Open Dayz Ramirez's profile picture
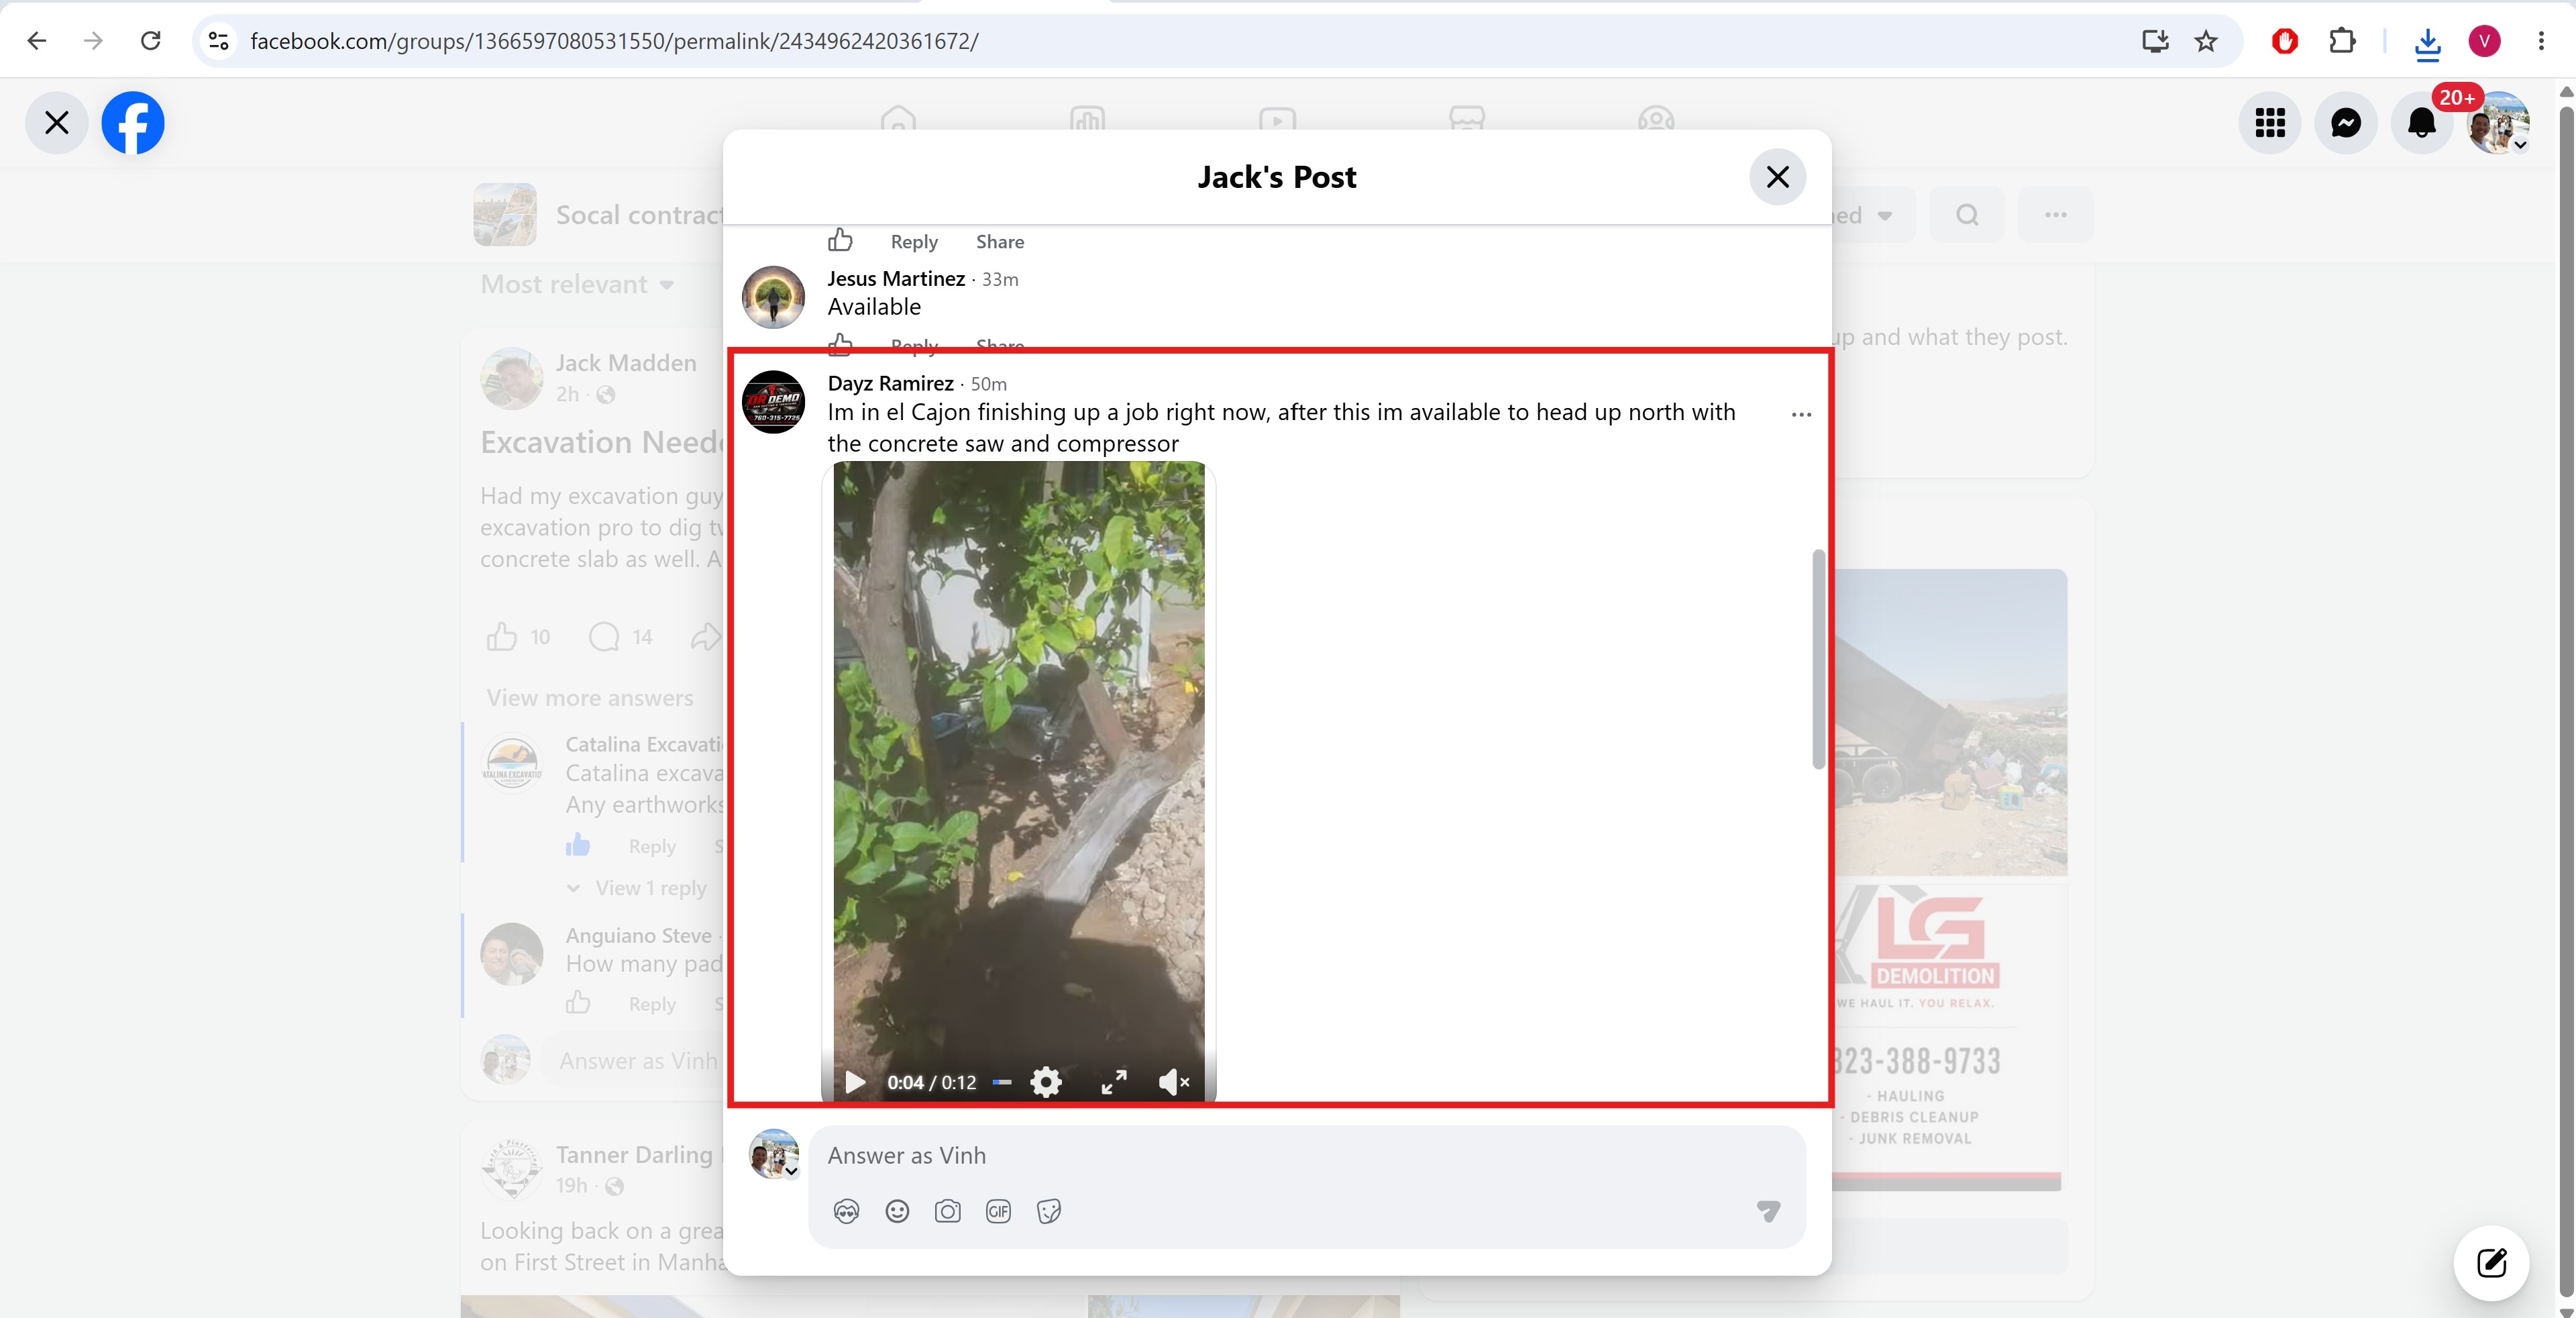2576x1318 pixels. [x=773, y=402]
